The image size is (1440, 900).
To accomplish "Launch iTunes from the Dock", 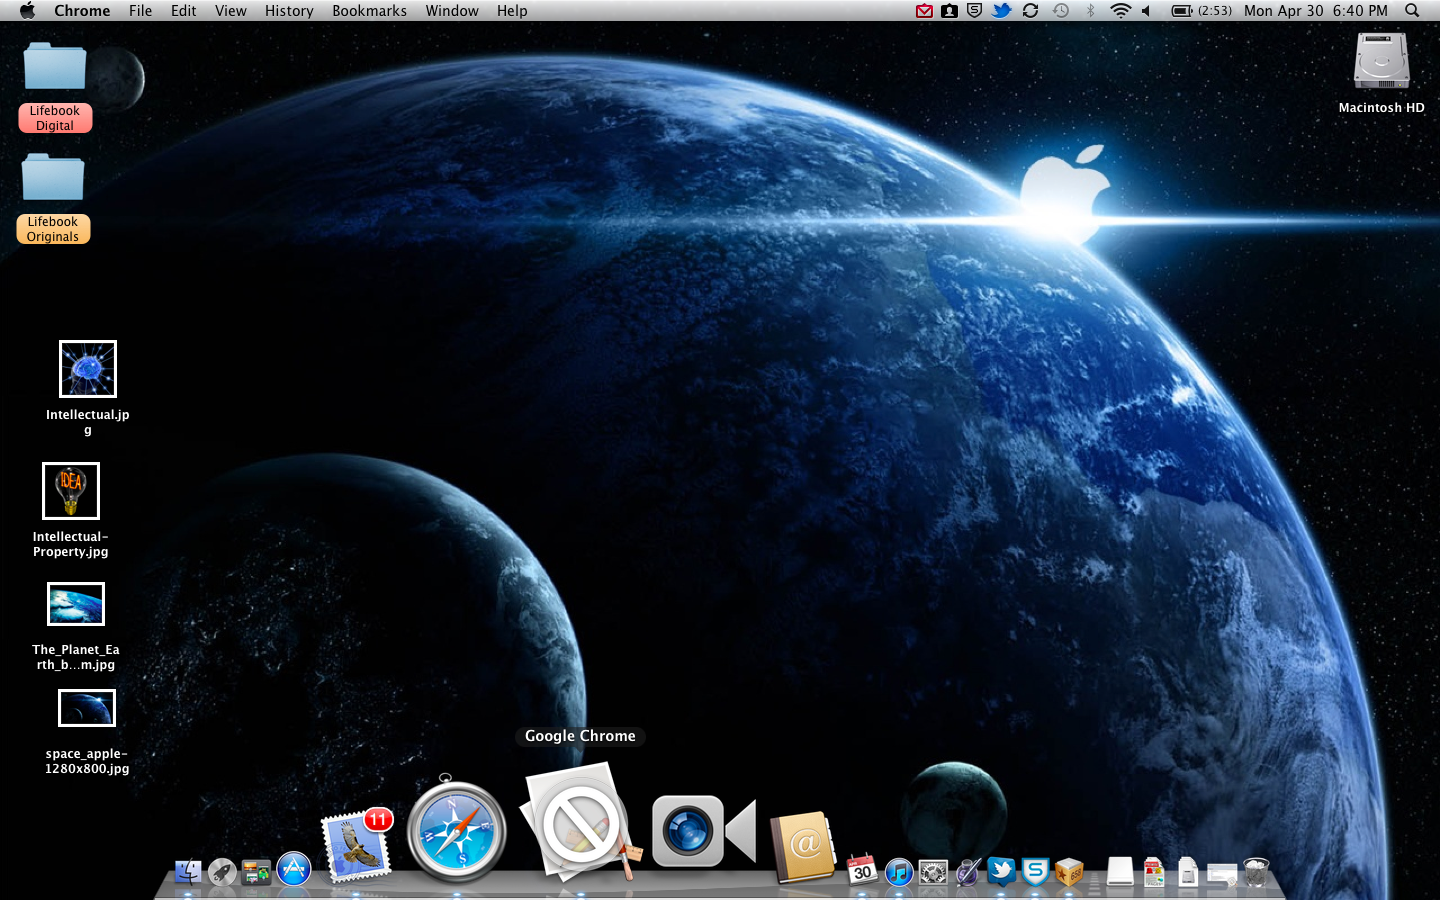I will click(899, 871).
